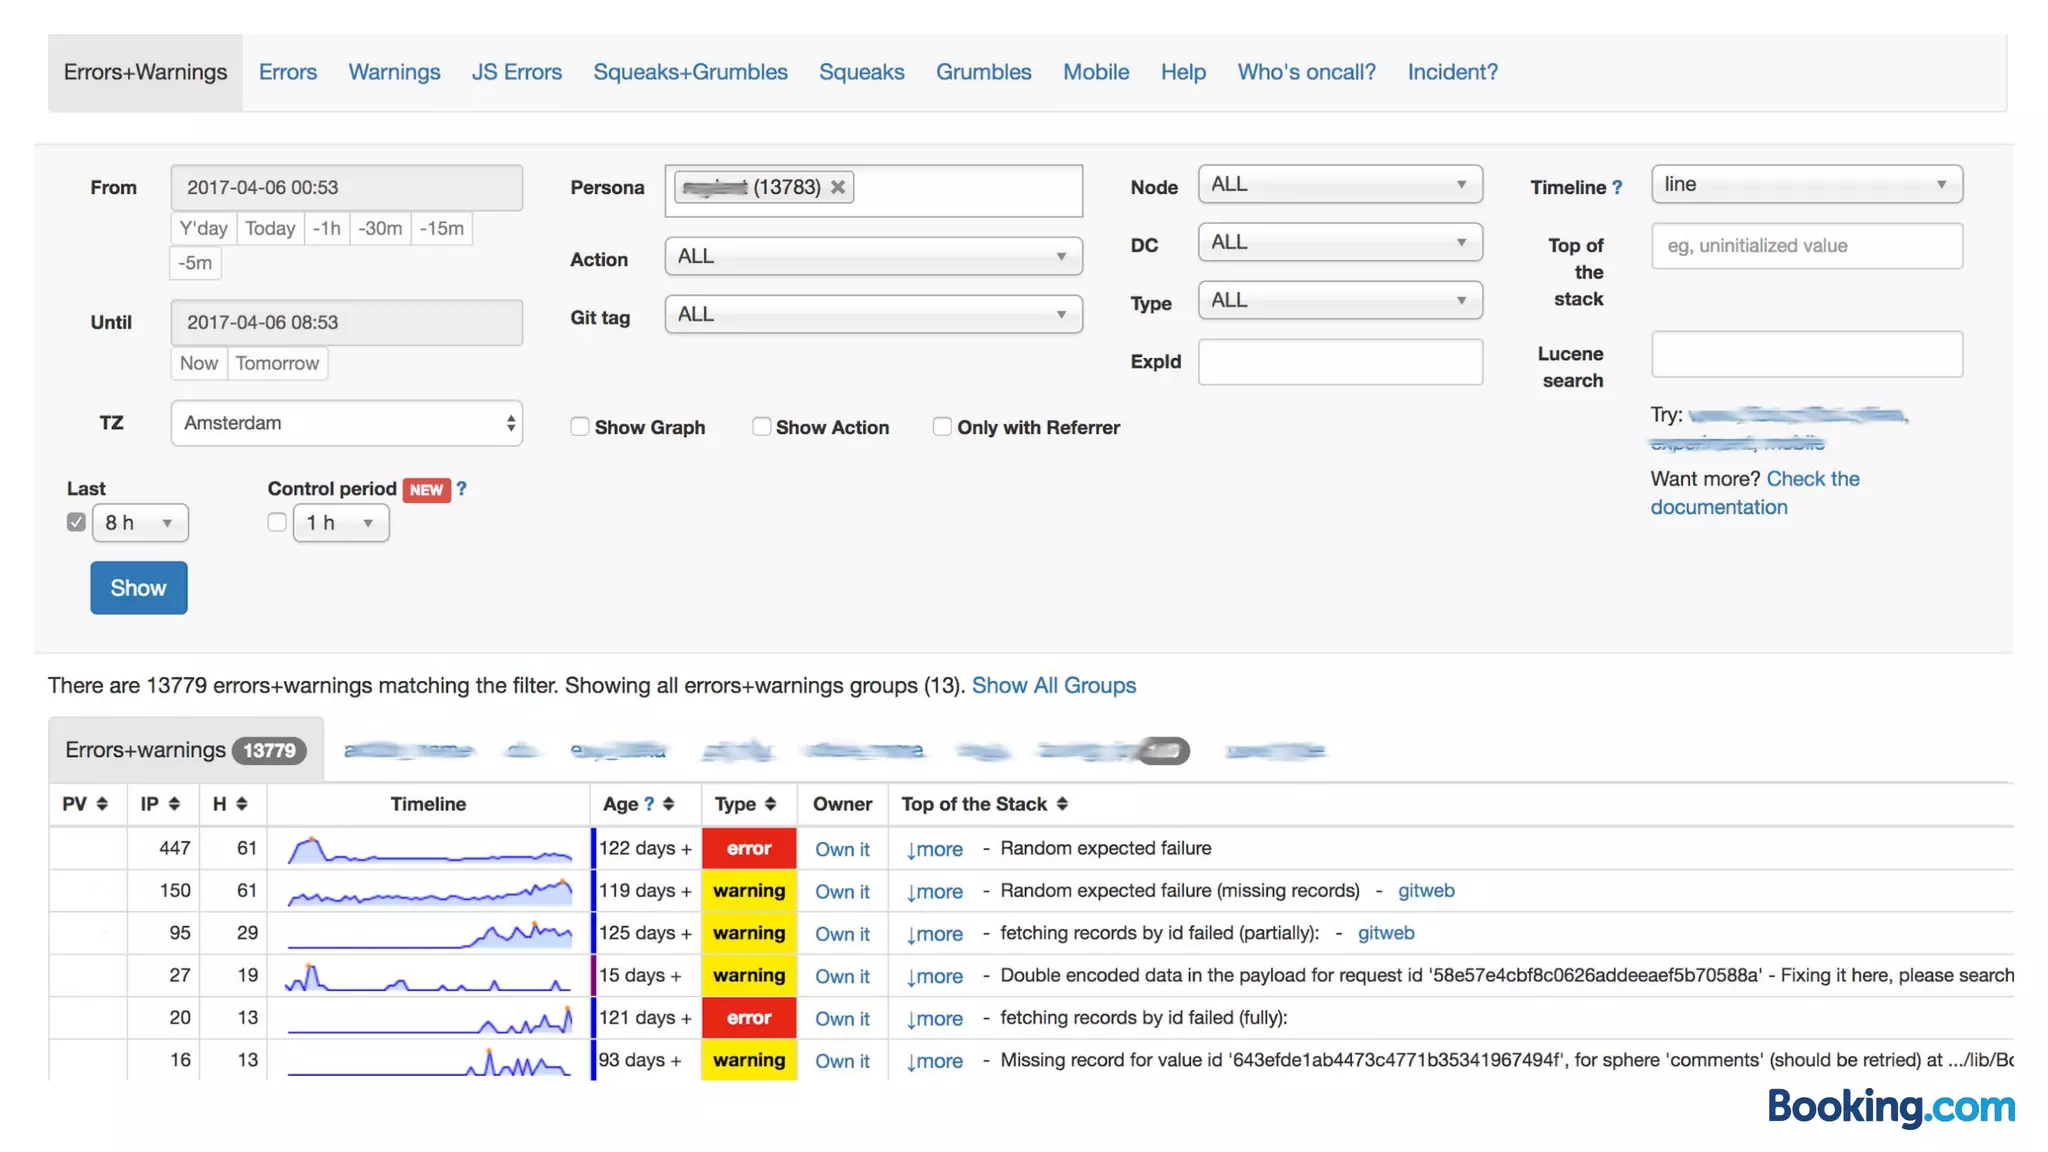This screenshot has width=2048, height=1152.
Task: Toggle Only with Referrer checkbox
Action: coord(942,427)
